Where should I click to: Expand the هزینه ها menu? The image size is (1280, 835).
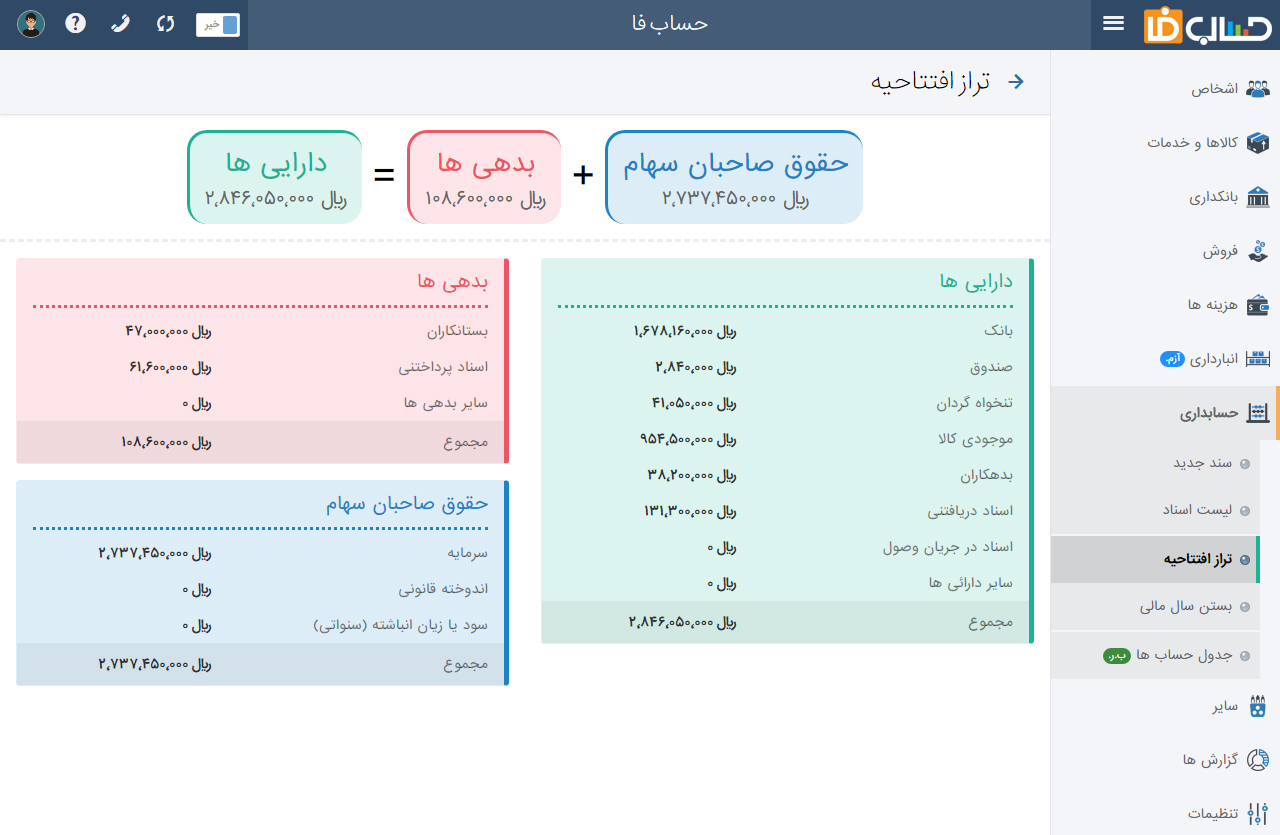point(1165,304)
